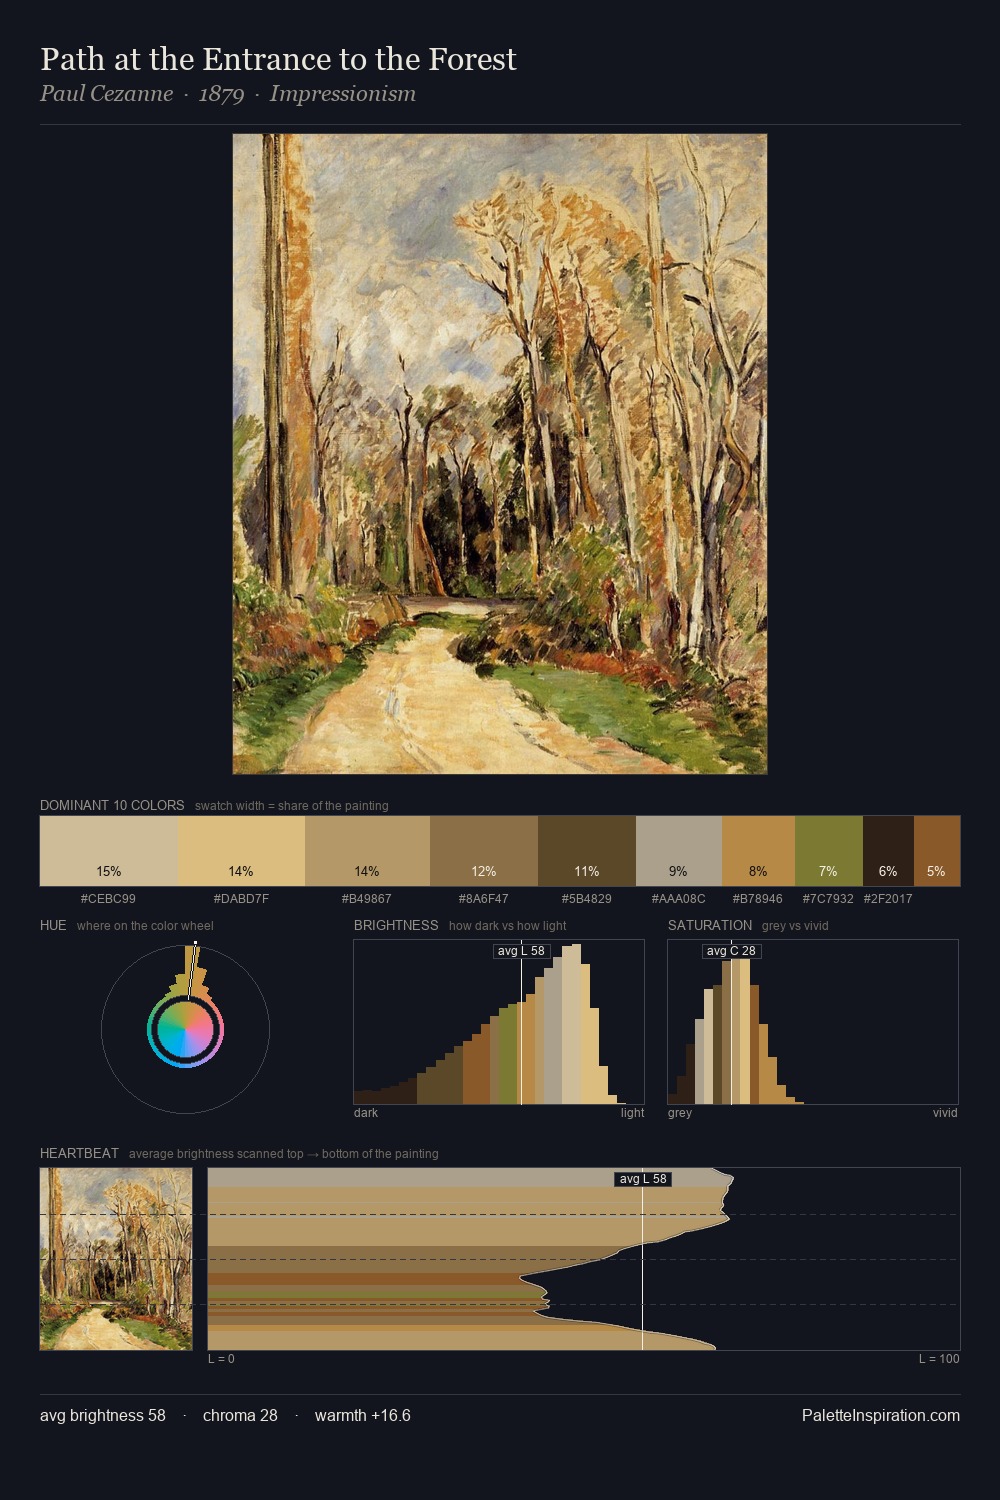Click the 'dark' axis label under brightness
The image size is (1000, 1500).
366,1113
